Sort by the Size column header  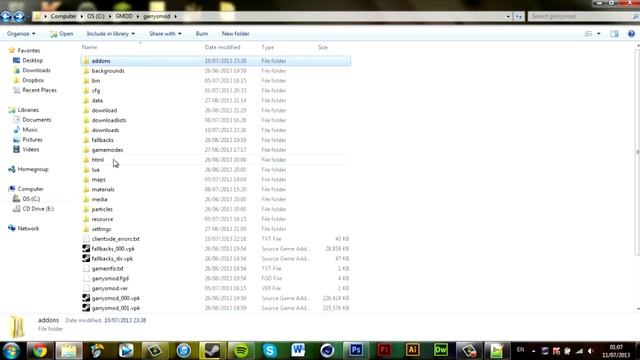coord(323,47)
